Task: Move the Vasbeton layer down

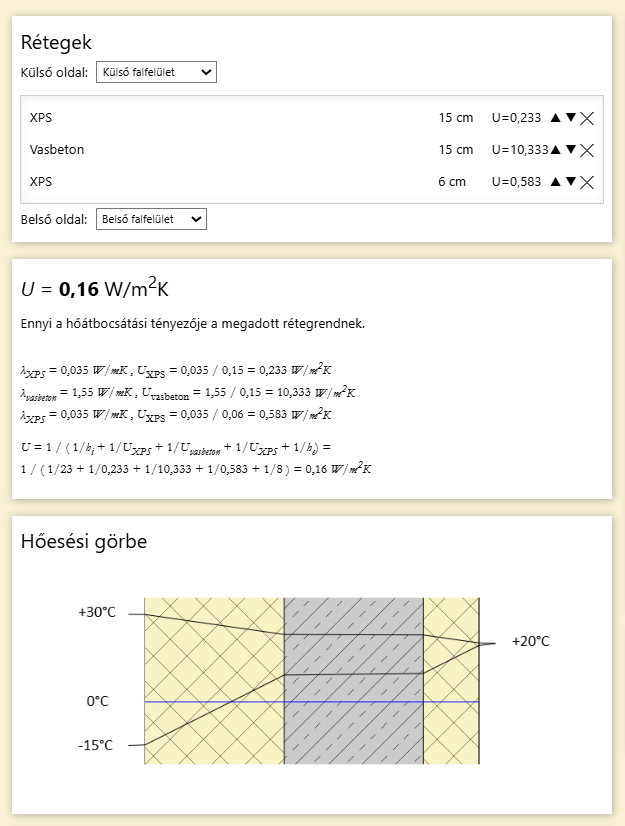Action: pos(571,150)
